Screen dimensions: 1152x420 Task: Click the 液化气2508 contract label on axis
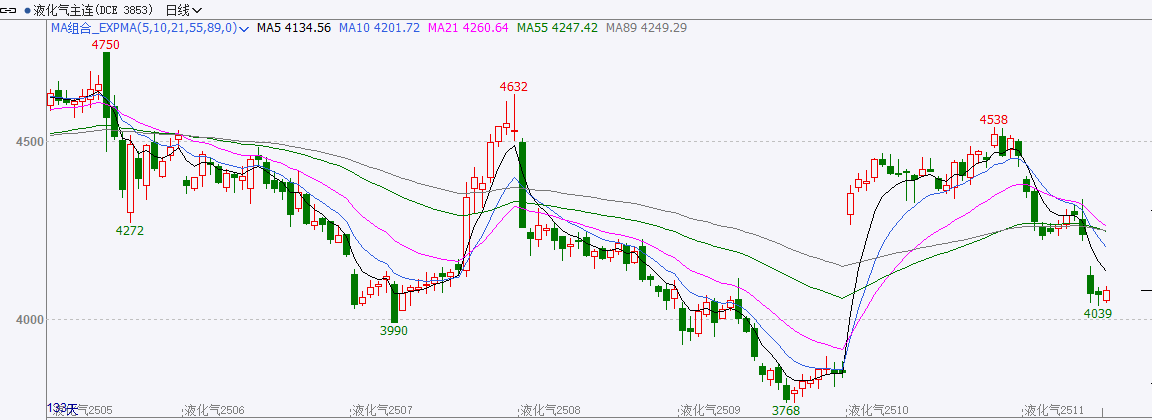point(549,410)
